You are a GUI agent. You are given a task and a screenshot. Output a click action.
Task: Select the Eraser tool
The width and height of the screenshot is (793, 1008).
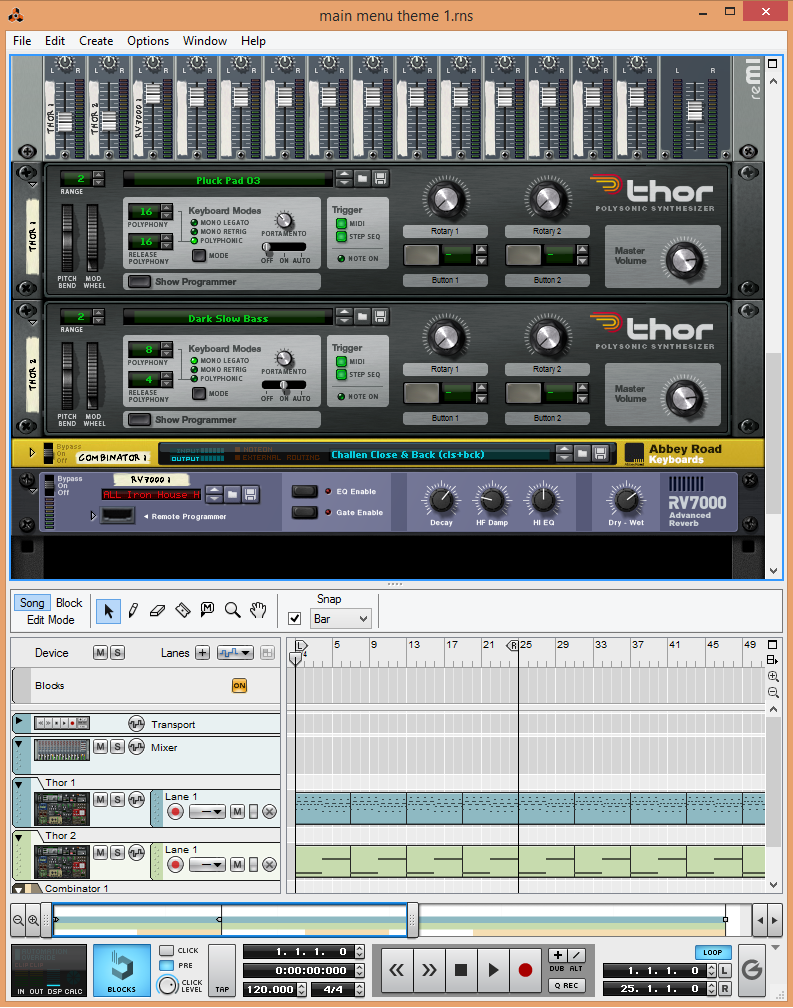coord(158,610)
